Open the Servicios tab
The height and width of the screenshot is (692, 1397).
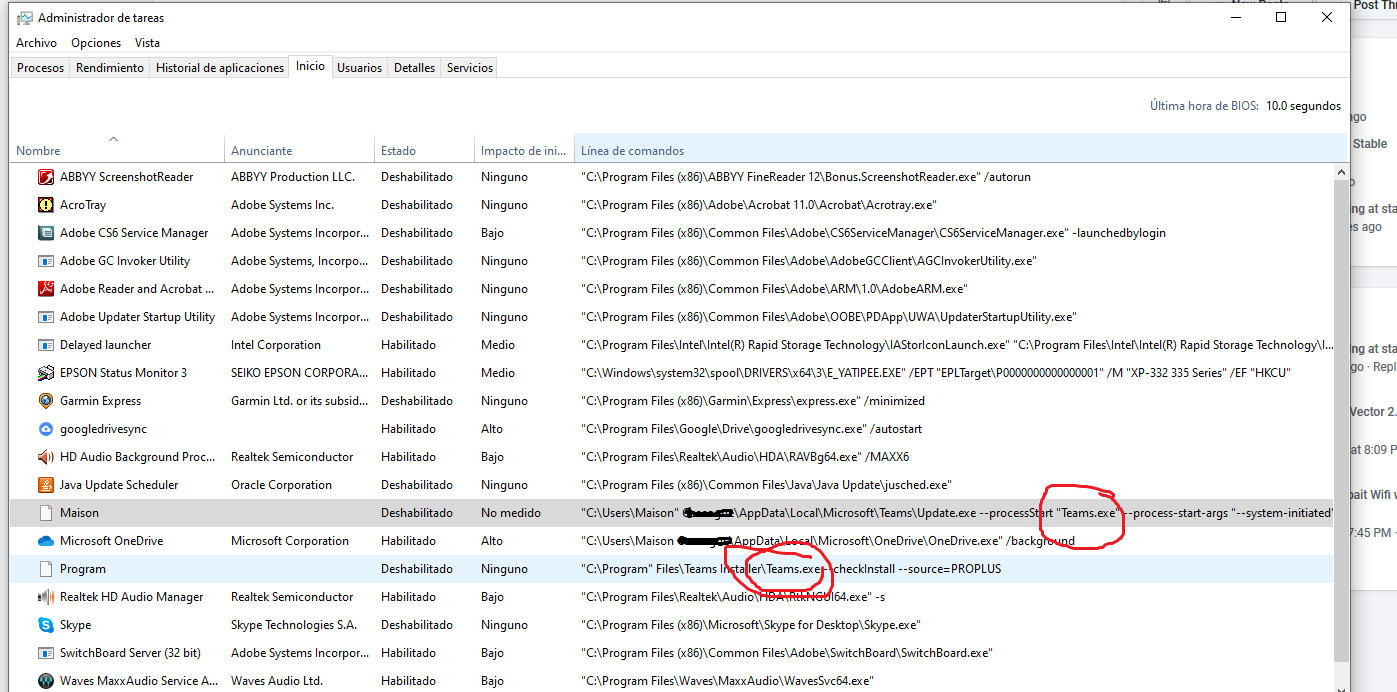(470, 68)
